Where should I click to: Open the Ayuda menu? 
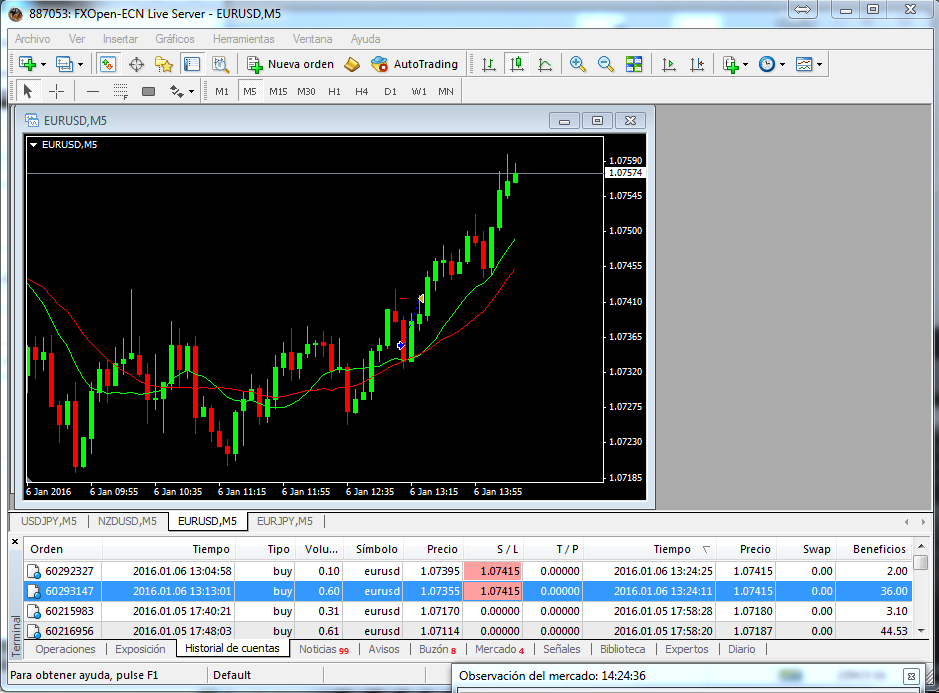365,39
